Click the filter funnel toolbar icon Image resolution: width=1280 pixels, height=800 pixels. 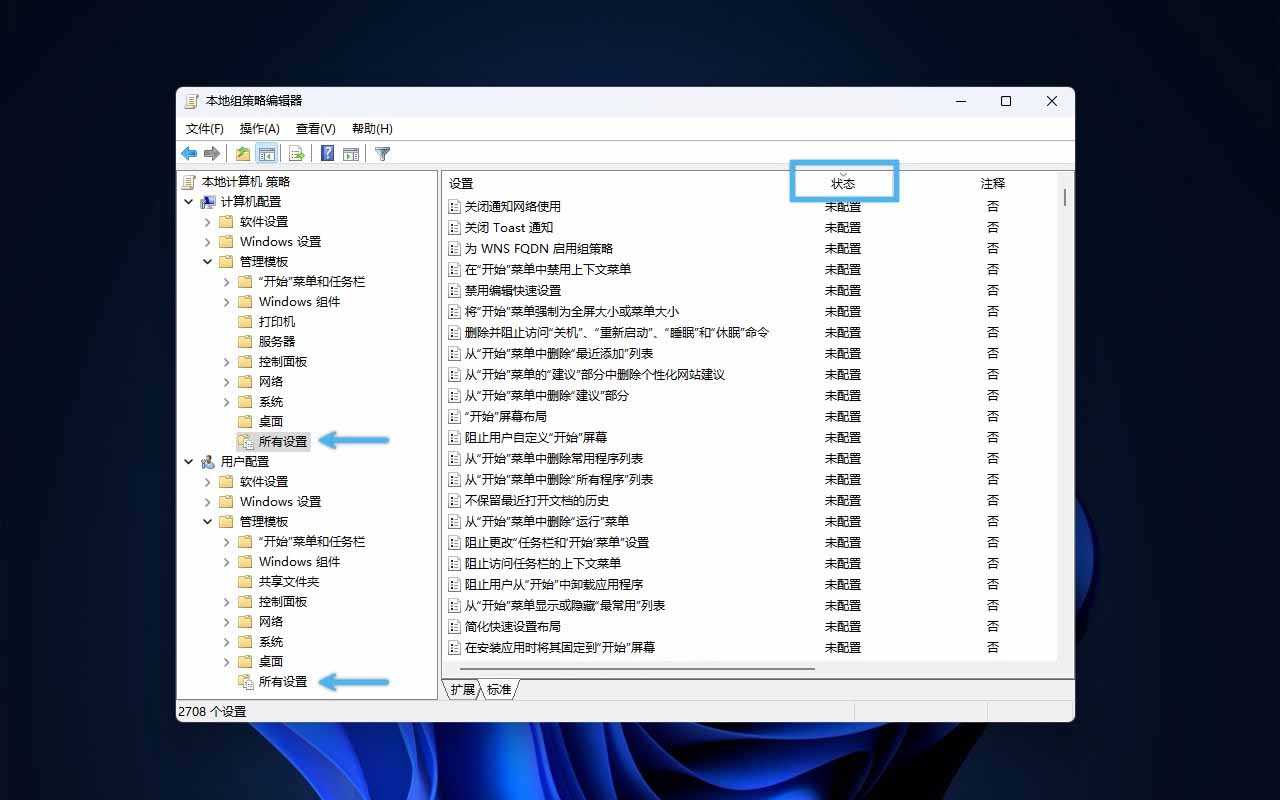coord(382,154)
